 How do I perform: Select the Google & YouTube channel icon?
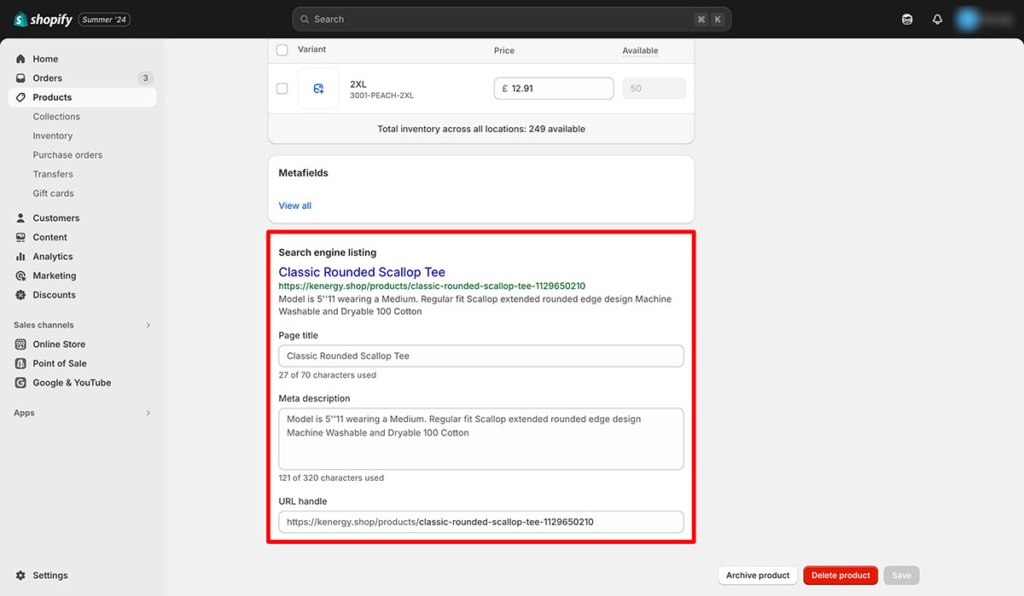(22, 382)
